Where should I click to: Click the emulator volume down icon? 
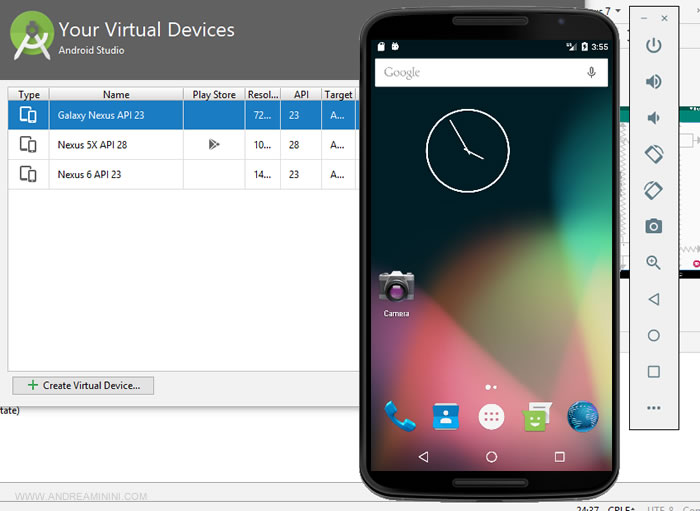[654, 118]
